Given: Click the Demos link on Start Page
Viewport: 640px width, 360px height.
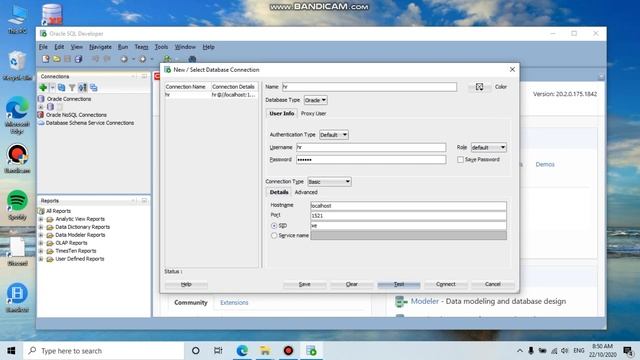Looking at the screenshot, I should coord(545,164).
